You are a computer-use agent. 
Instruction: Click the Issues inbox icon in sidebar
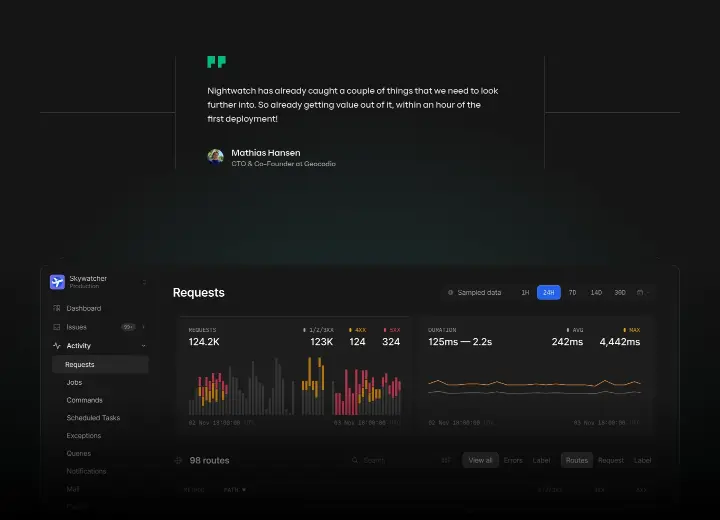tap(56, 327)
